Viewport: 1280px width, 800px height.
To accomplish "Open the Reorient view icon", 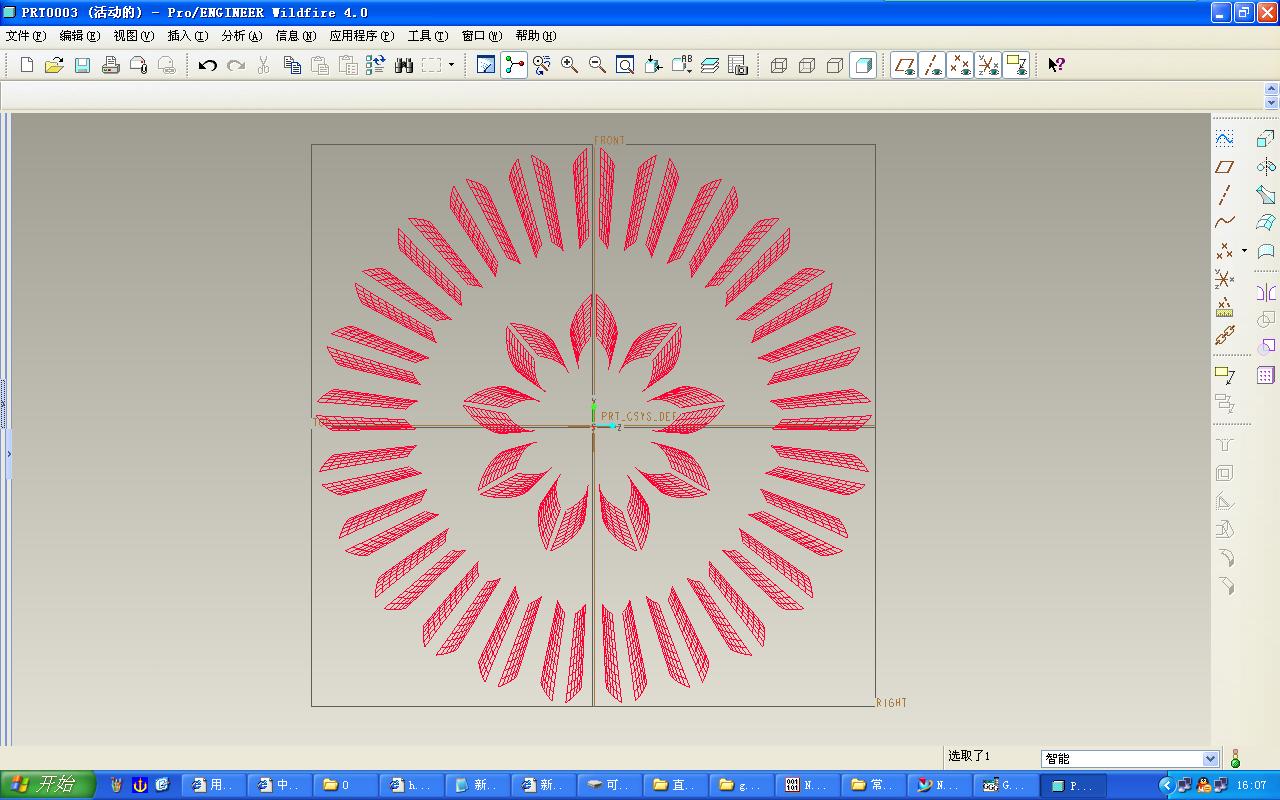I will pyautogui.click(x=653, y=65).
